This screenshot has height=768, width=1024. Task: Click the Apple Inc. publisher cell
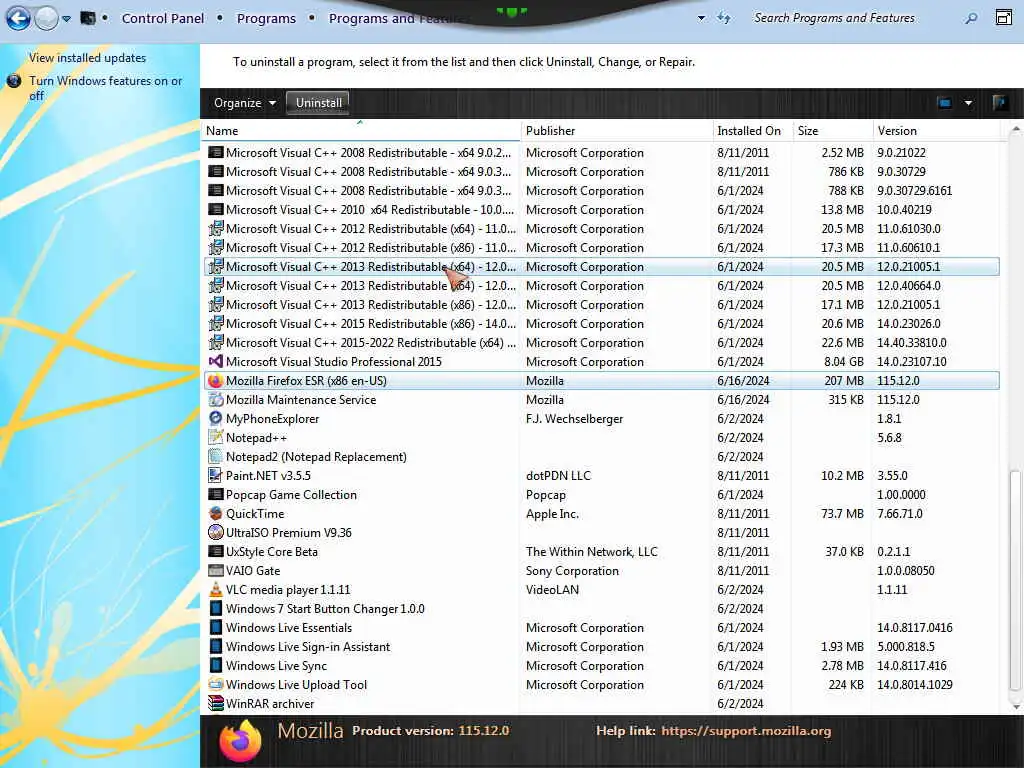[x=552, y=513]
